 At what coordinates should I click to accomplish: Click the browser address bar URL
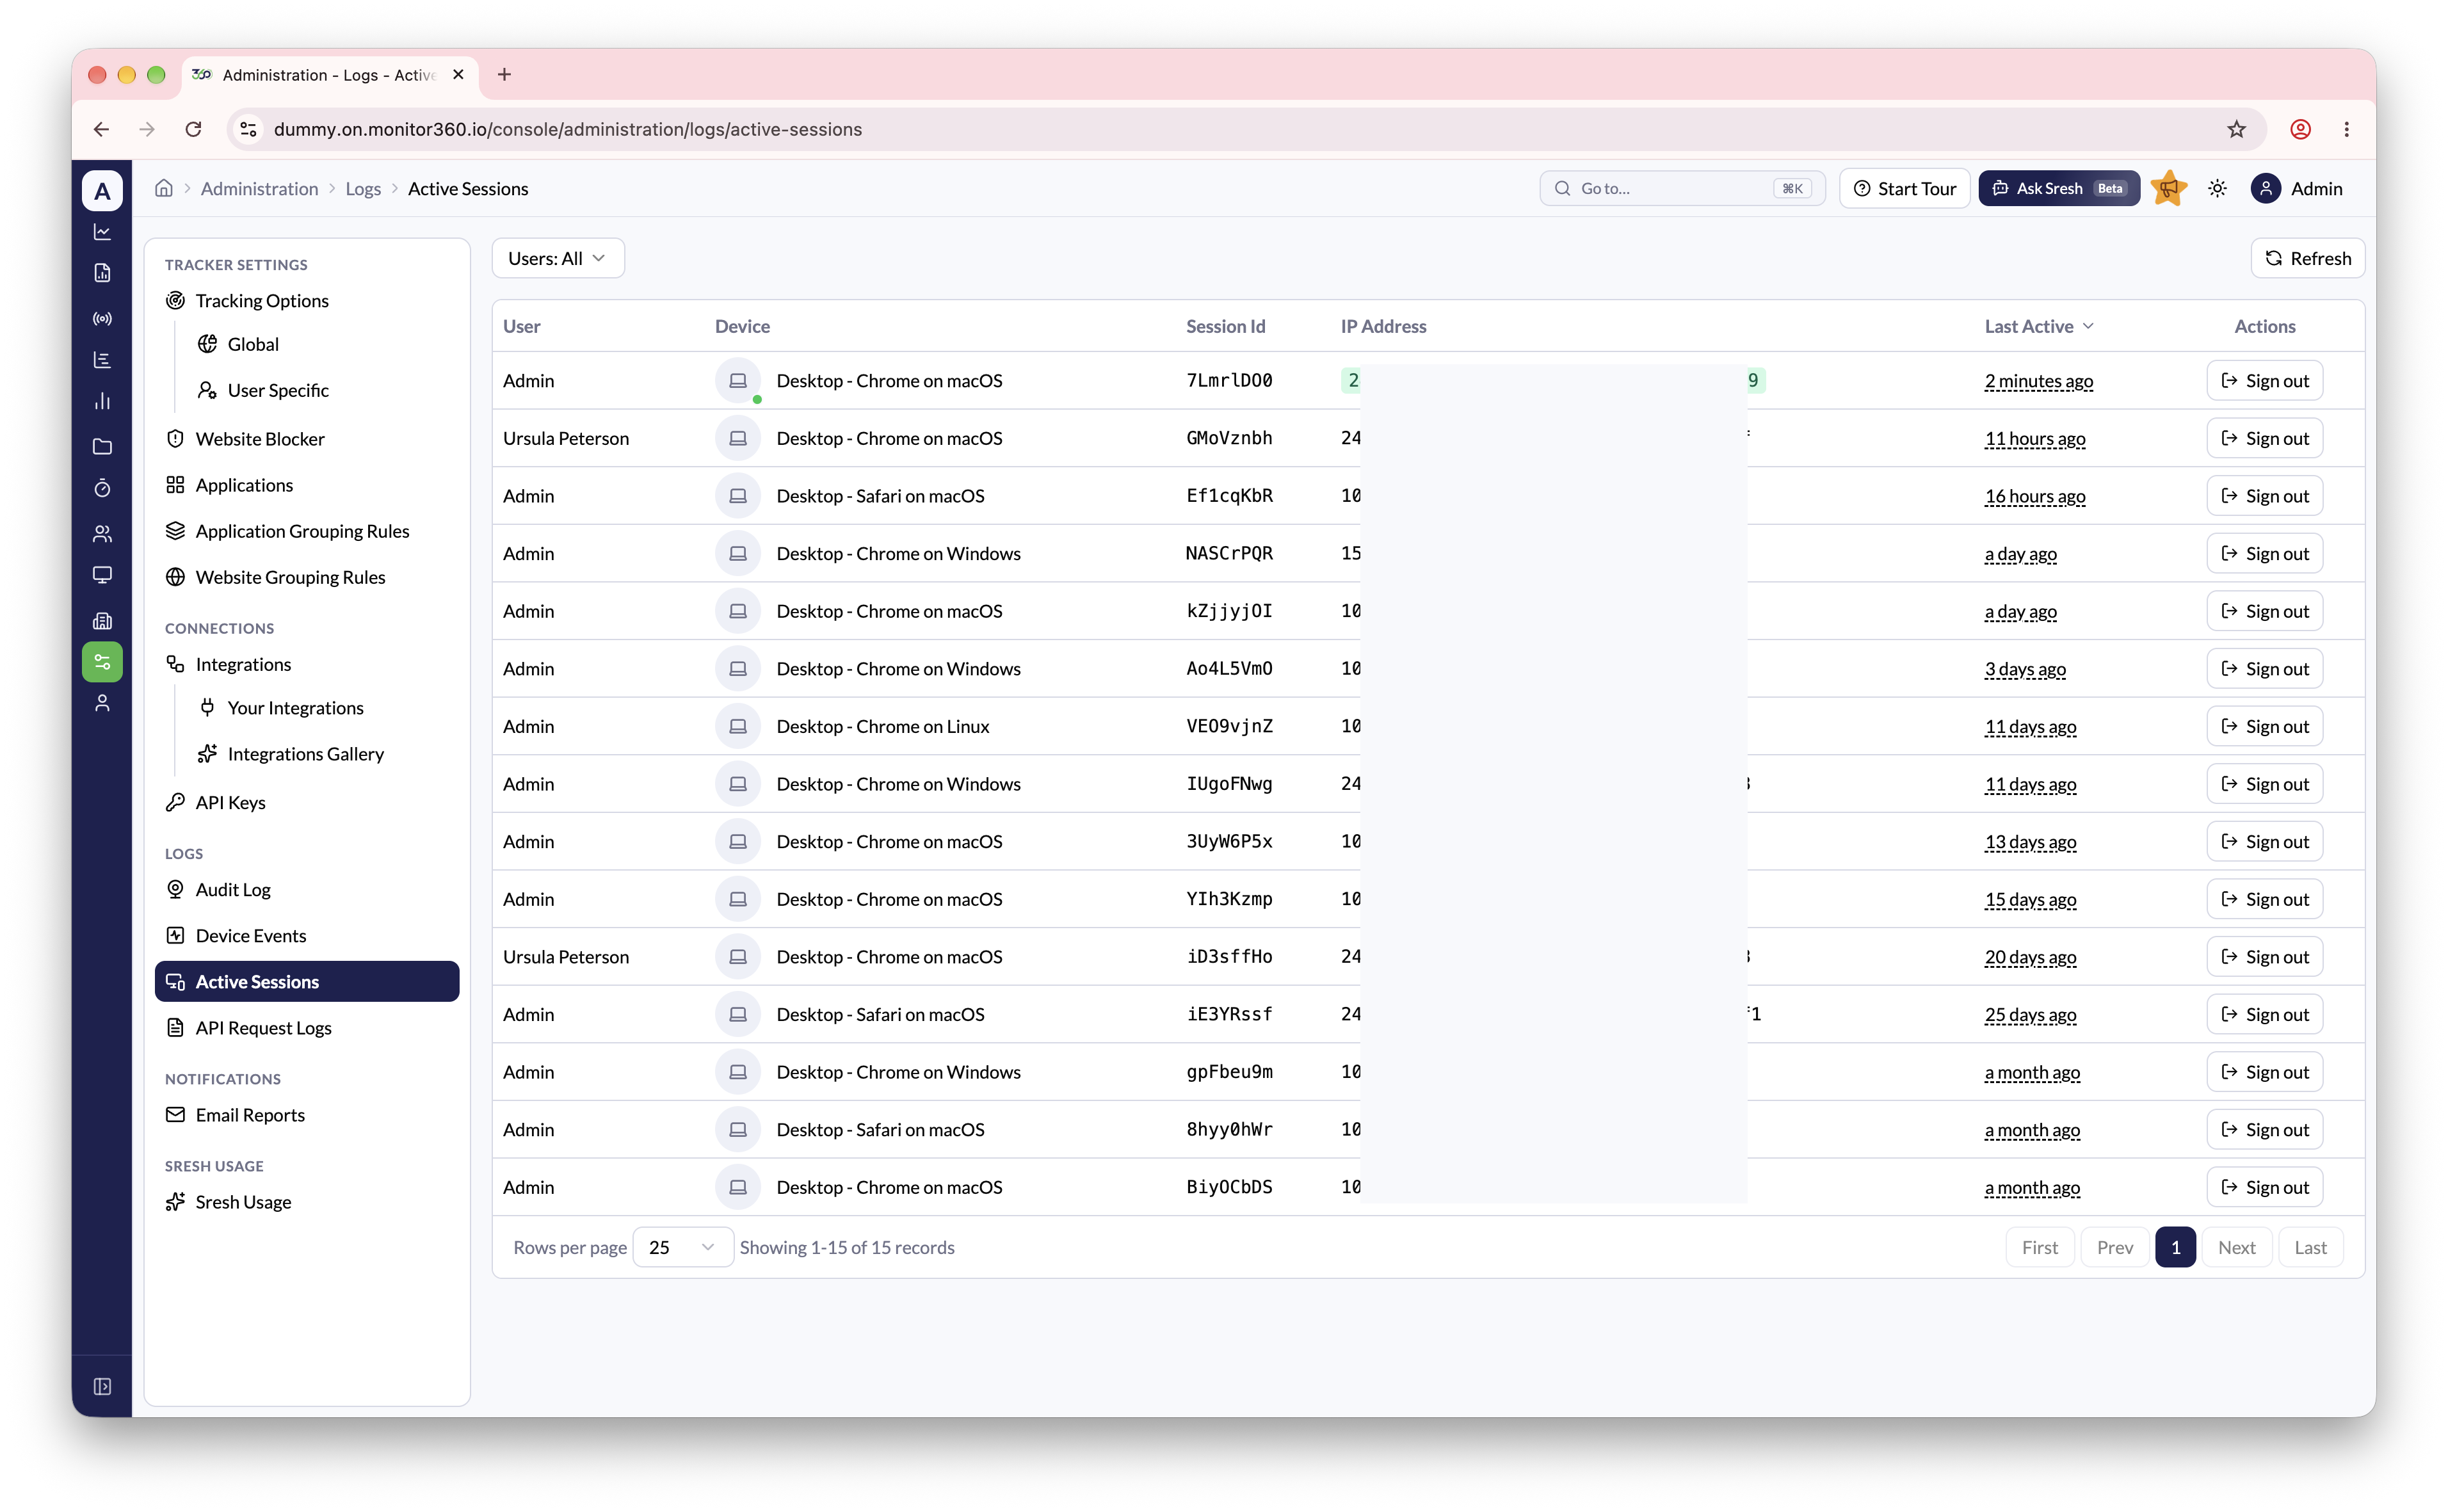coord(567,129)
